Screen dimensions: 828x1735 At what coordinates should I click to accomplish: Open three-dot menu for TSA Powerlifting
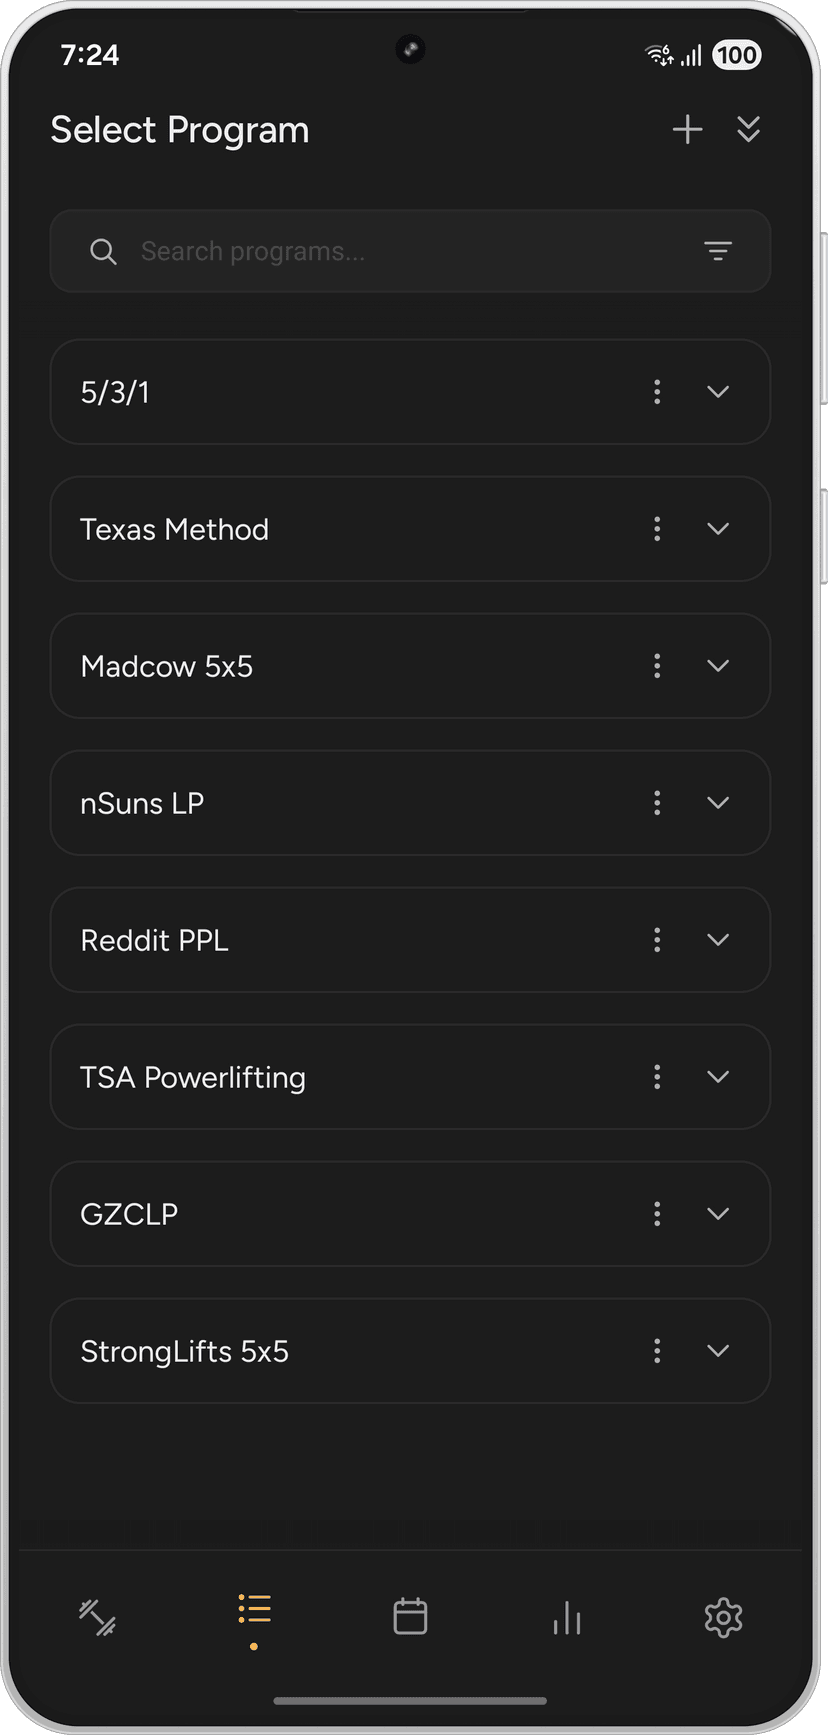tap(657, 1077)
